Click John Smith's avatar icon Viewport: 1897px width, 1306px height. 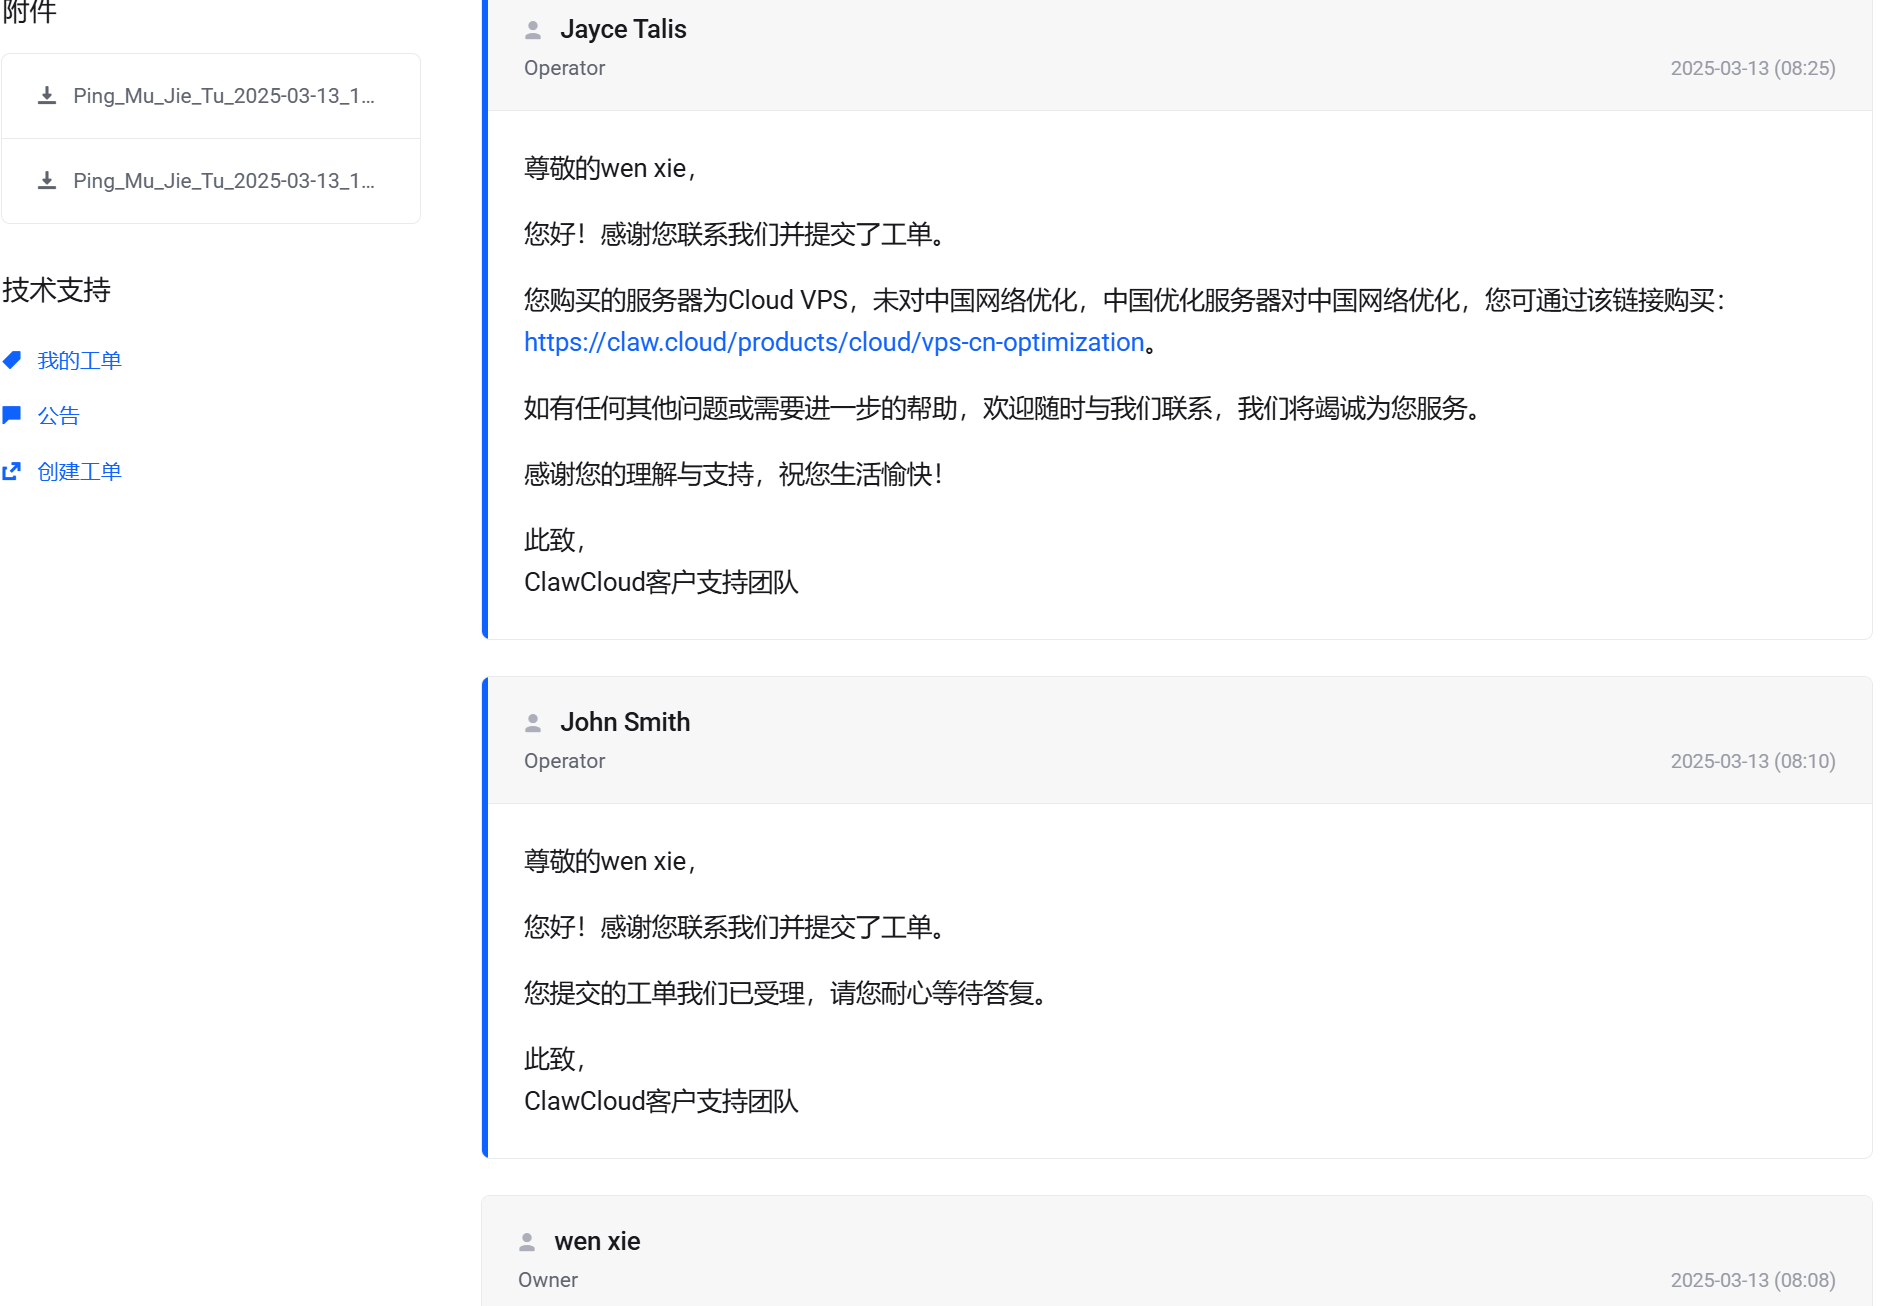[531, 722]
